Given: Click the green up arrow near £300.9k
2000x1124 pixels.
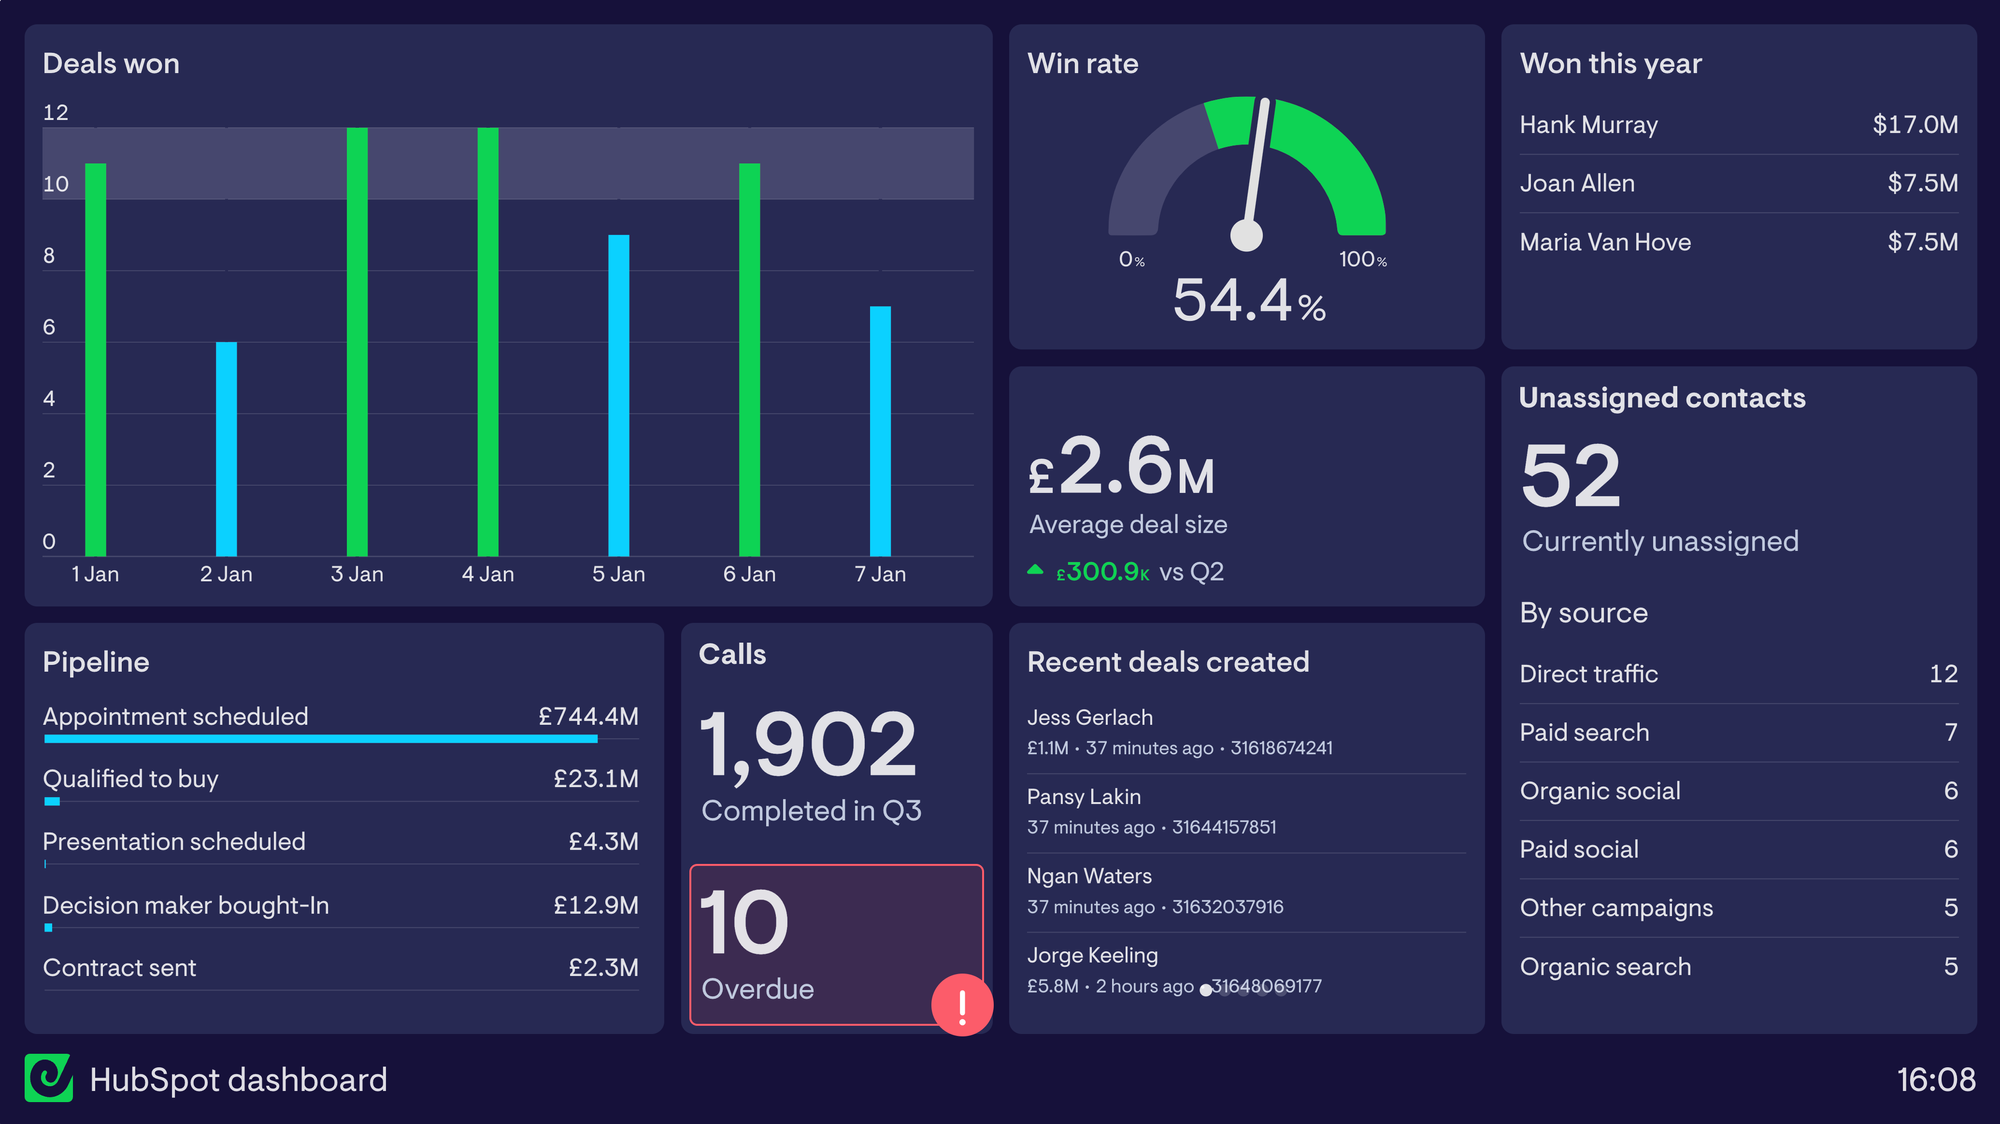Looking at the screenshot, I should pos(1035,570).
